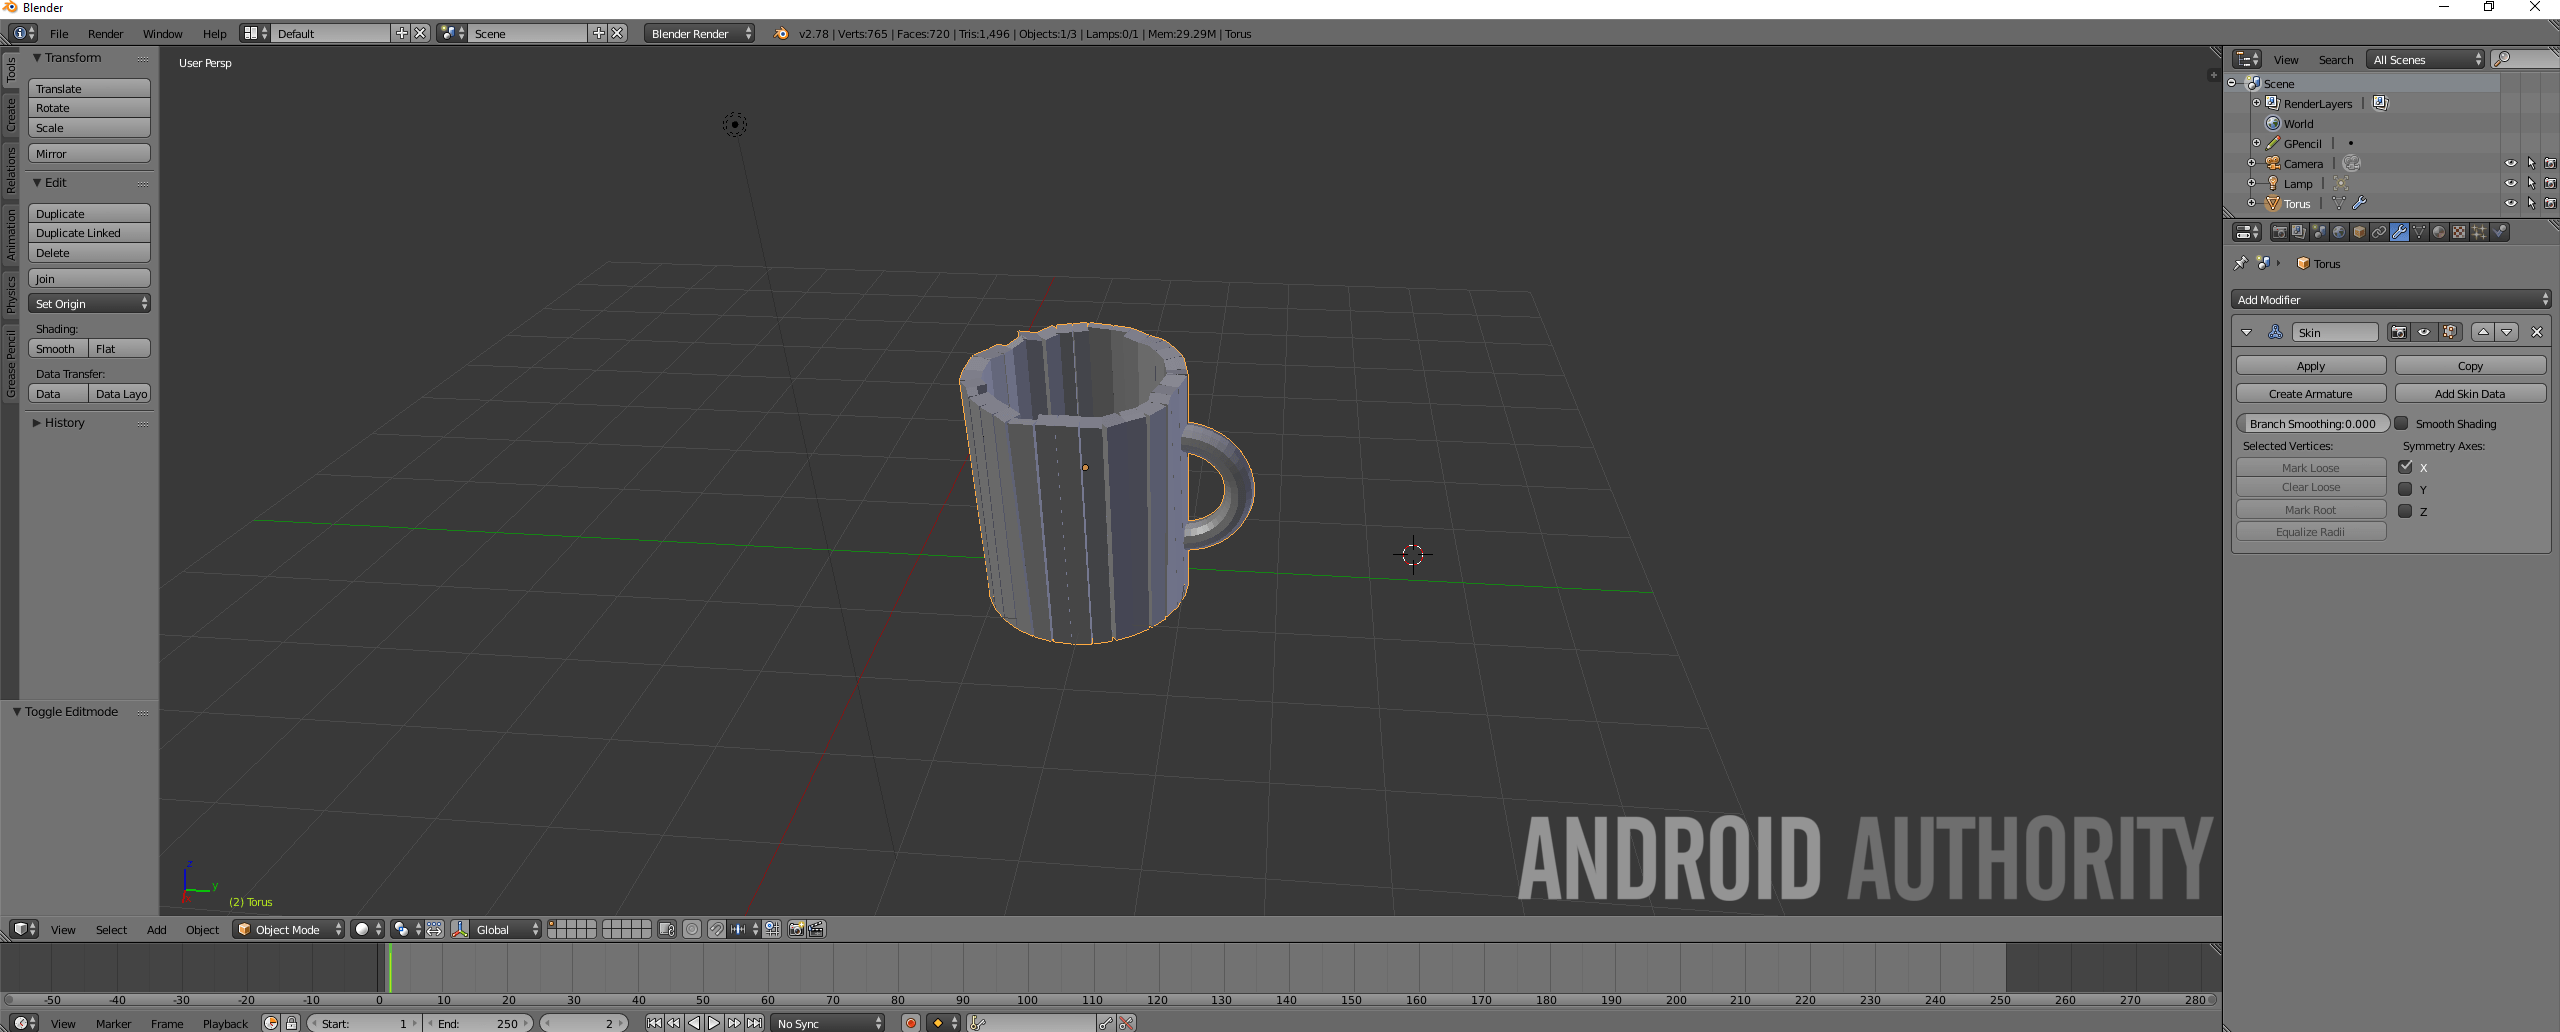Open the Material properties tab icon

pyautogui.click(x=2439, y=232)
